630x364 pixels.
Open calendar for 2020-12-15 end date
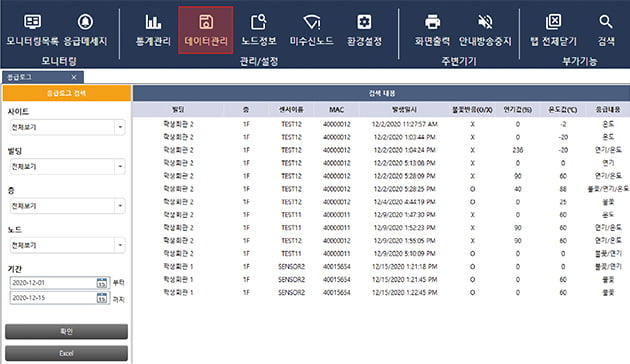tap(102, 298)
